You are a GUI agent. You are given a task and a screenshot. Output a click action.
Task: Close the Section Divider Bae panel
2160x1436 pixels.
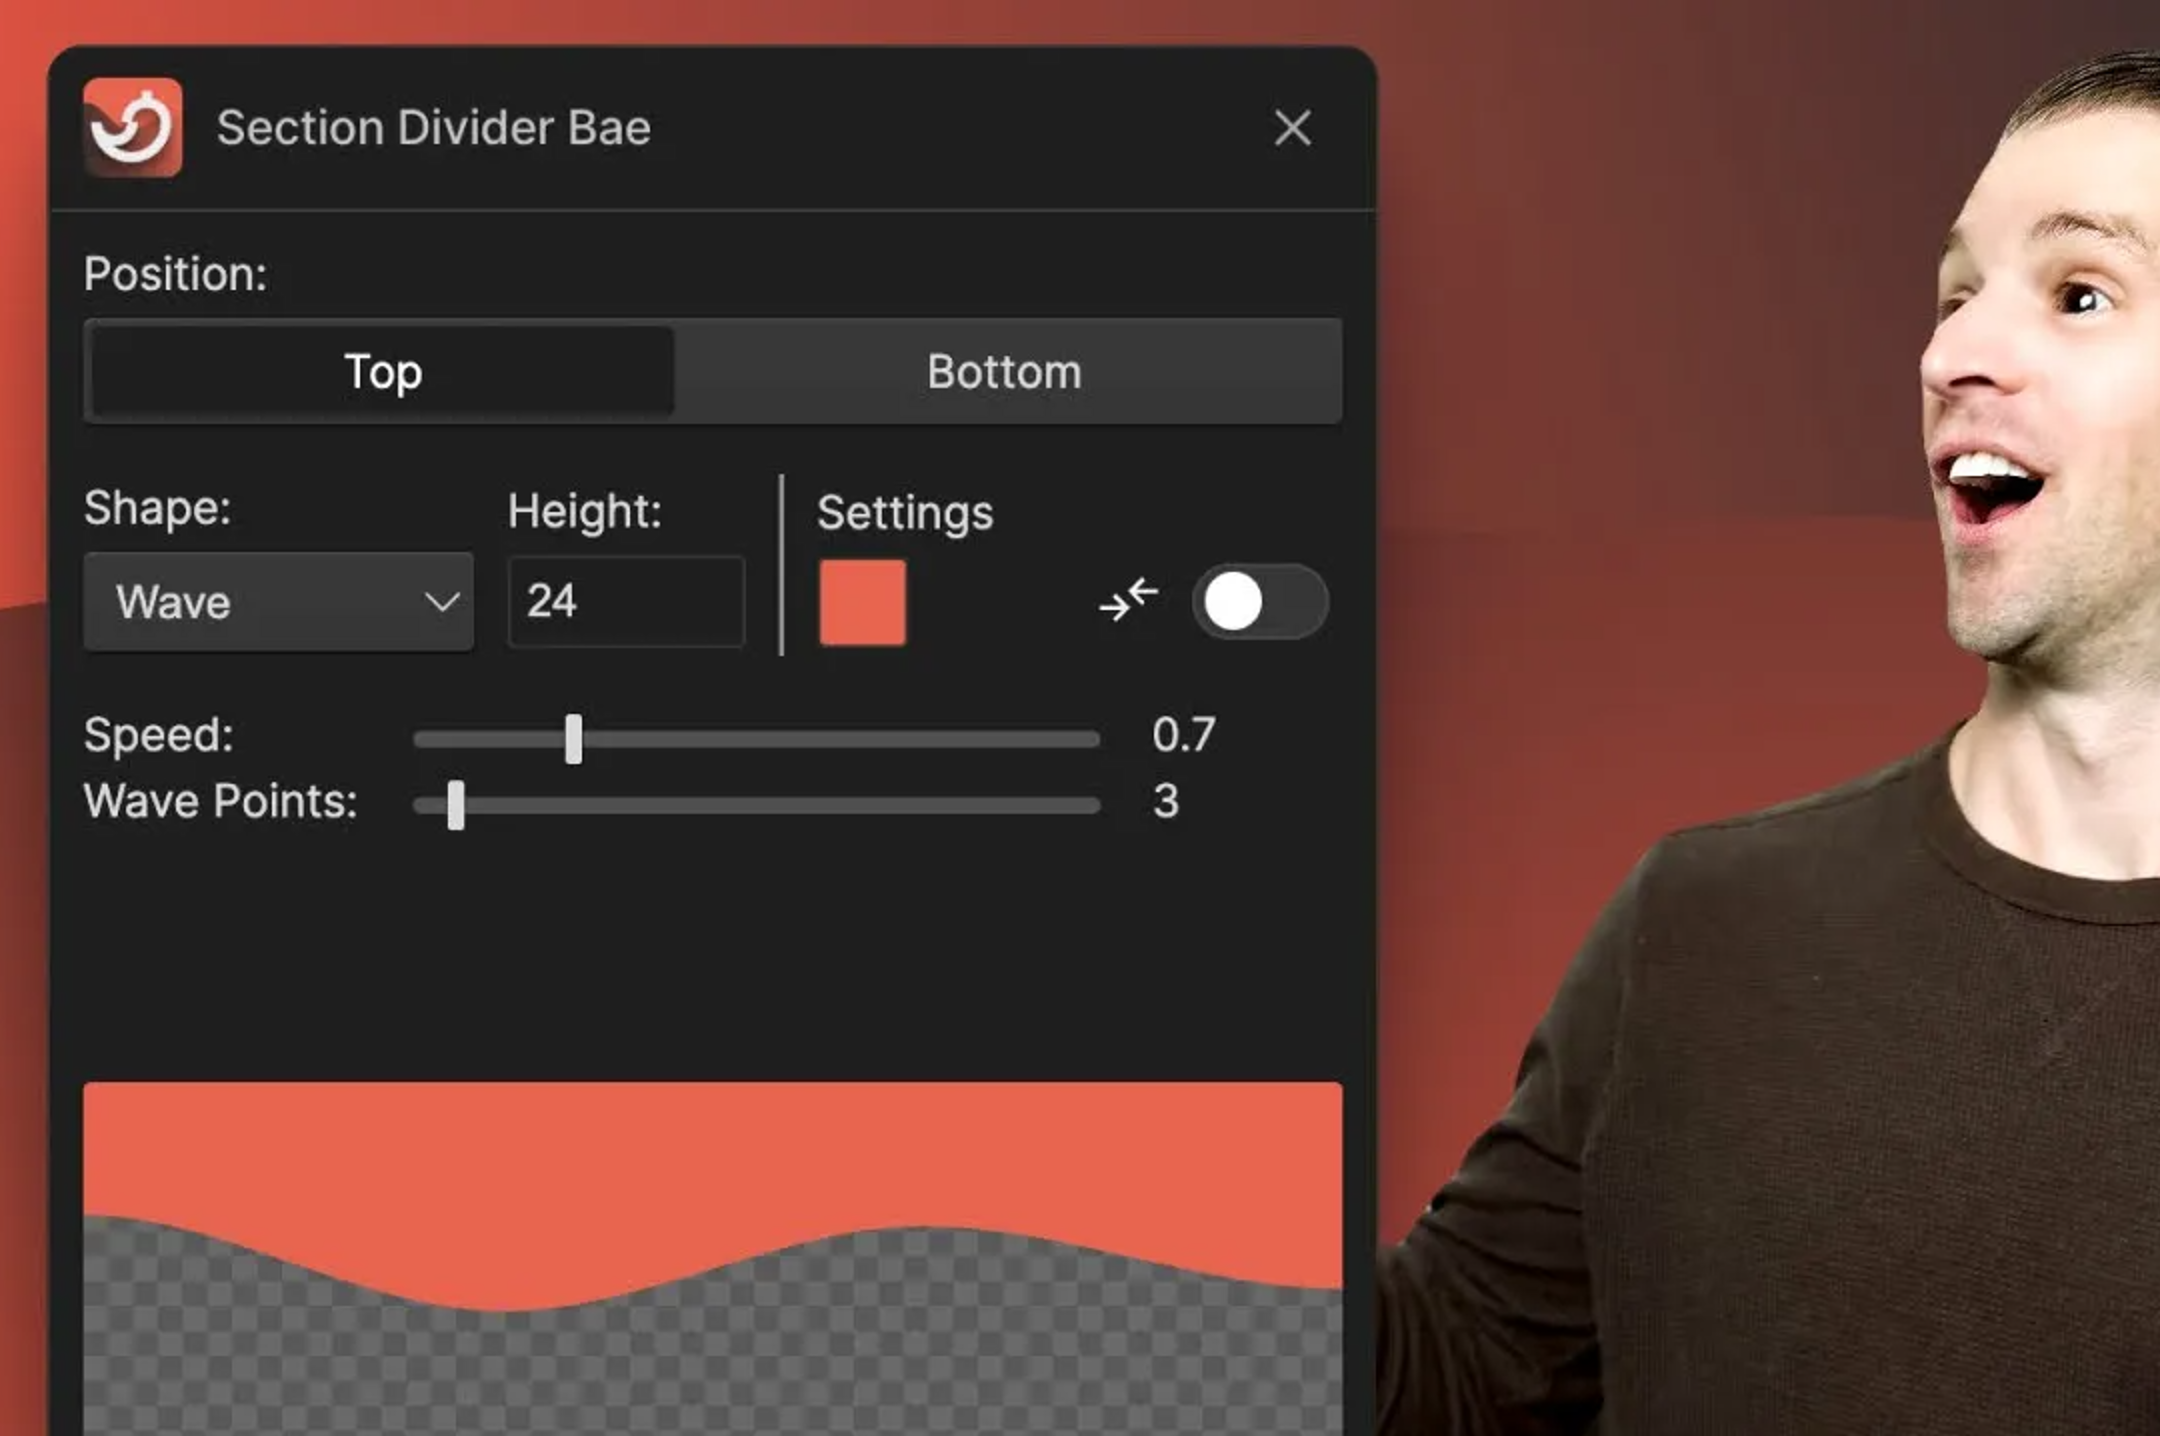coord(1292,128)
